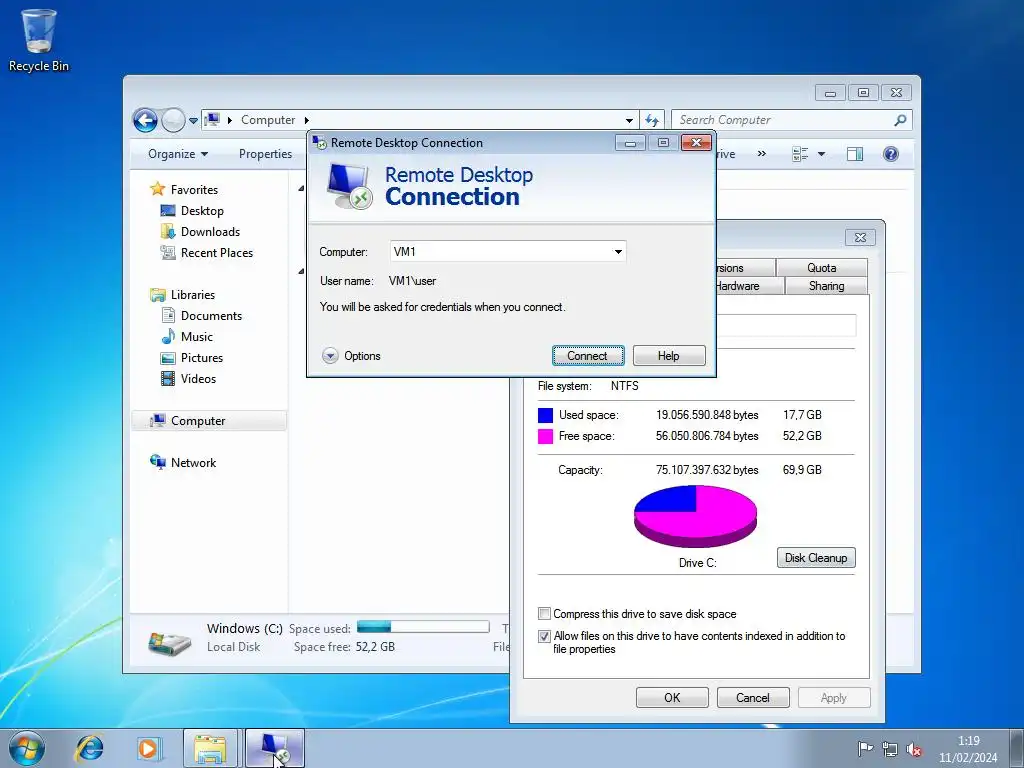Open the Computer combo box dropdown arrow

(618, 251)
